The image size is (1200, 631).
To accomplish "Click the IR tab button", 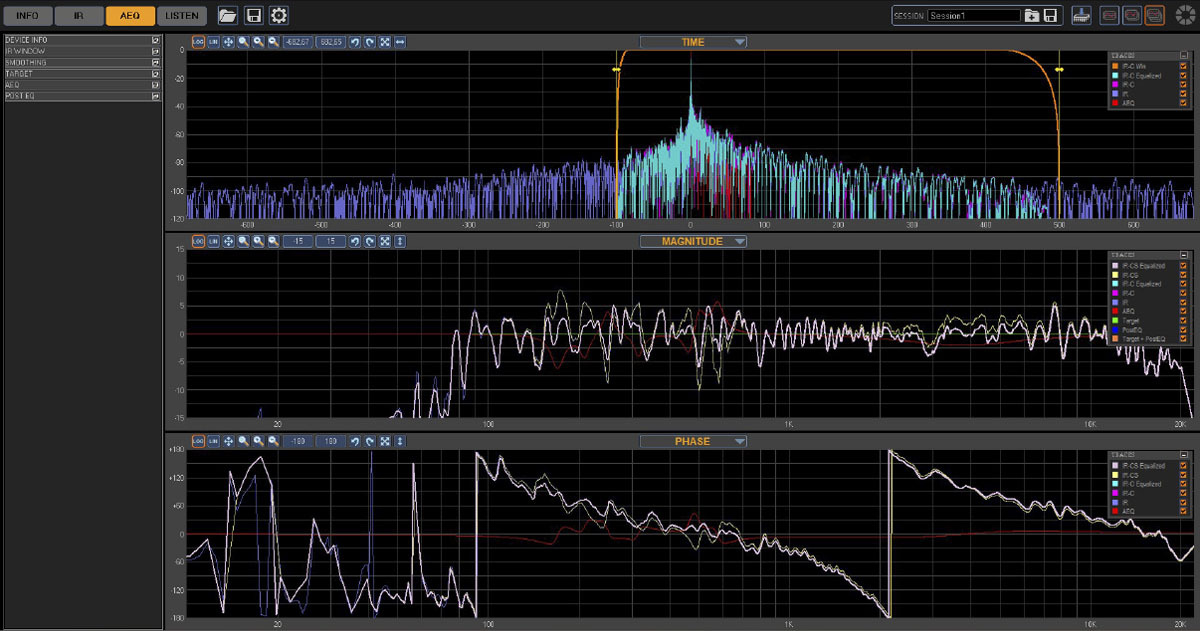I will 79,15.
